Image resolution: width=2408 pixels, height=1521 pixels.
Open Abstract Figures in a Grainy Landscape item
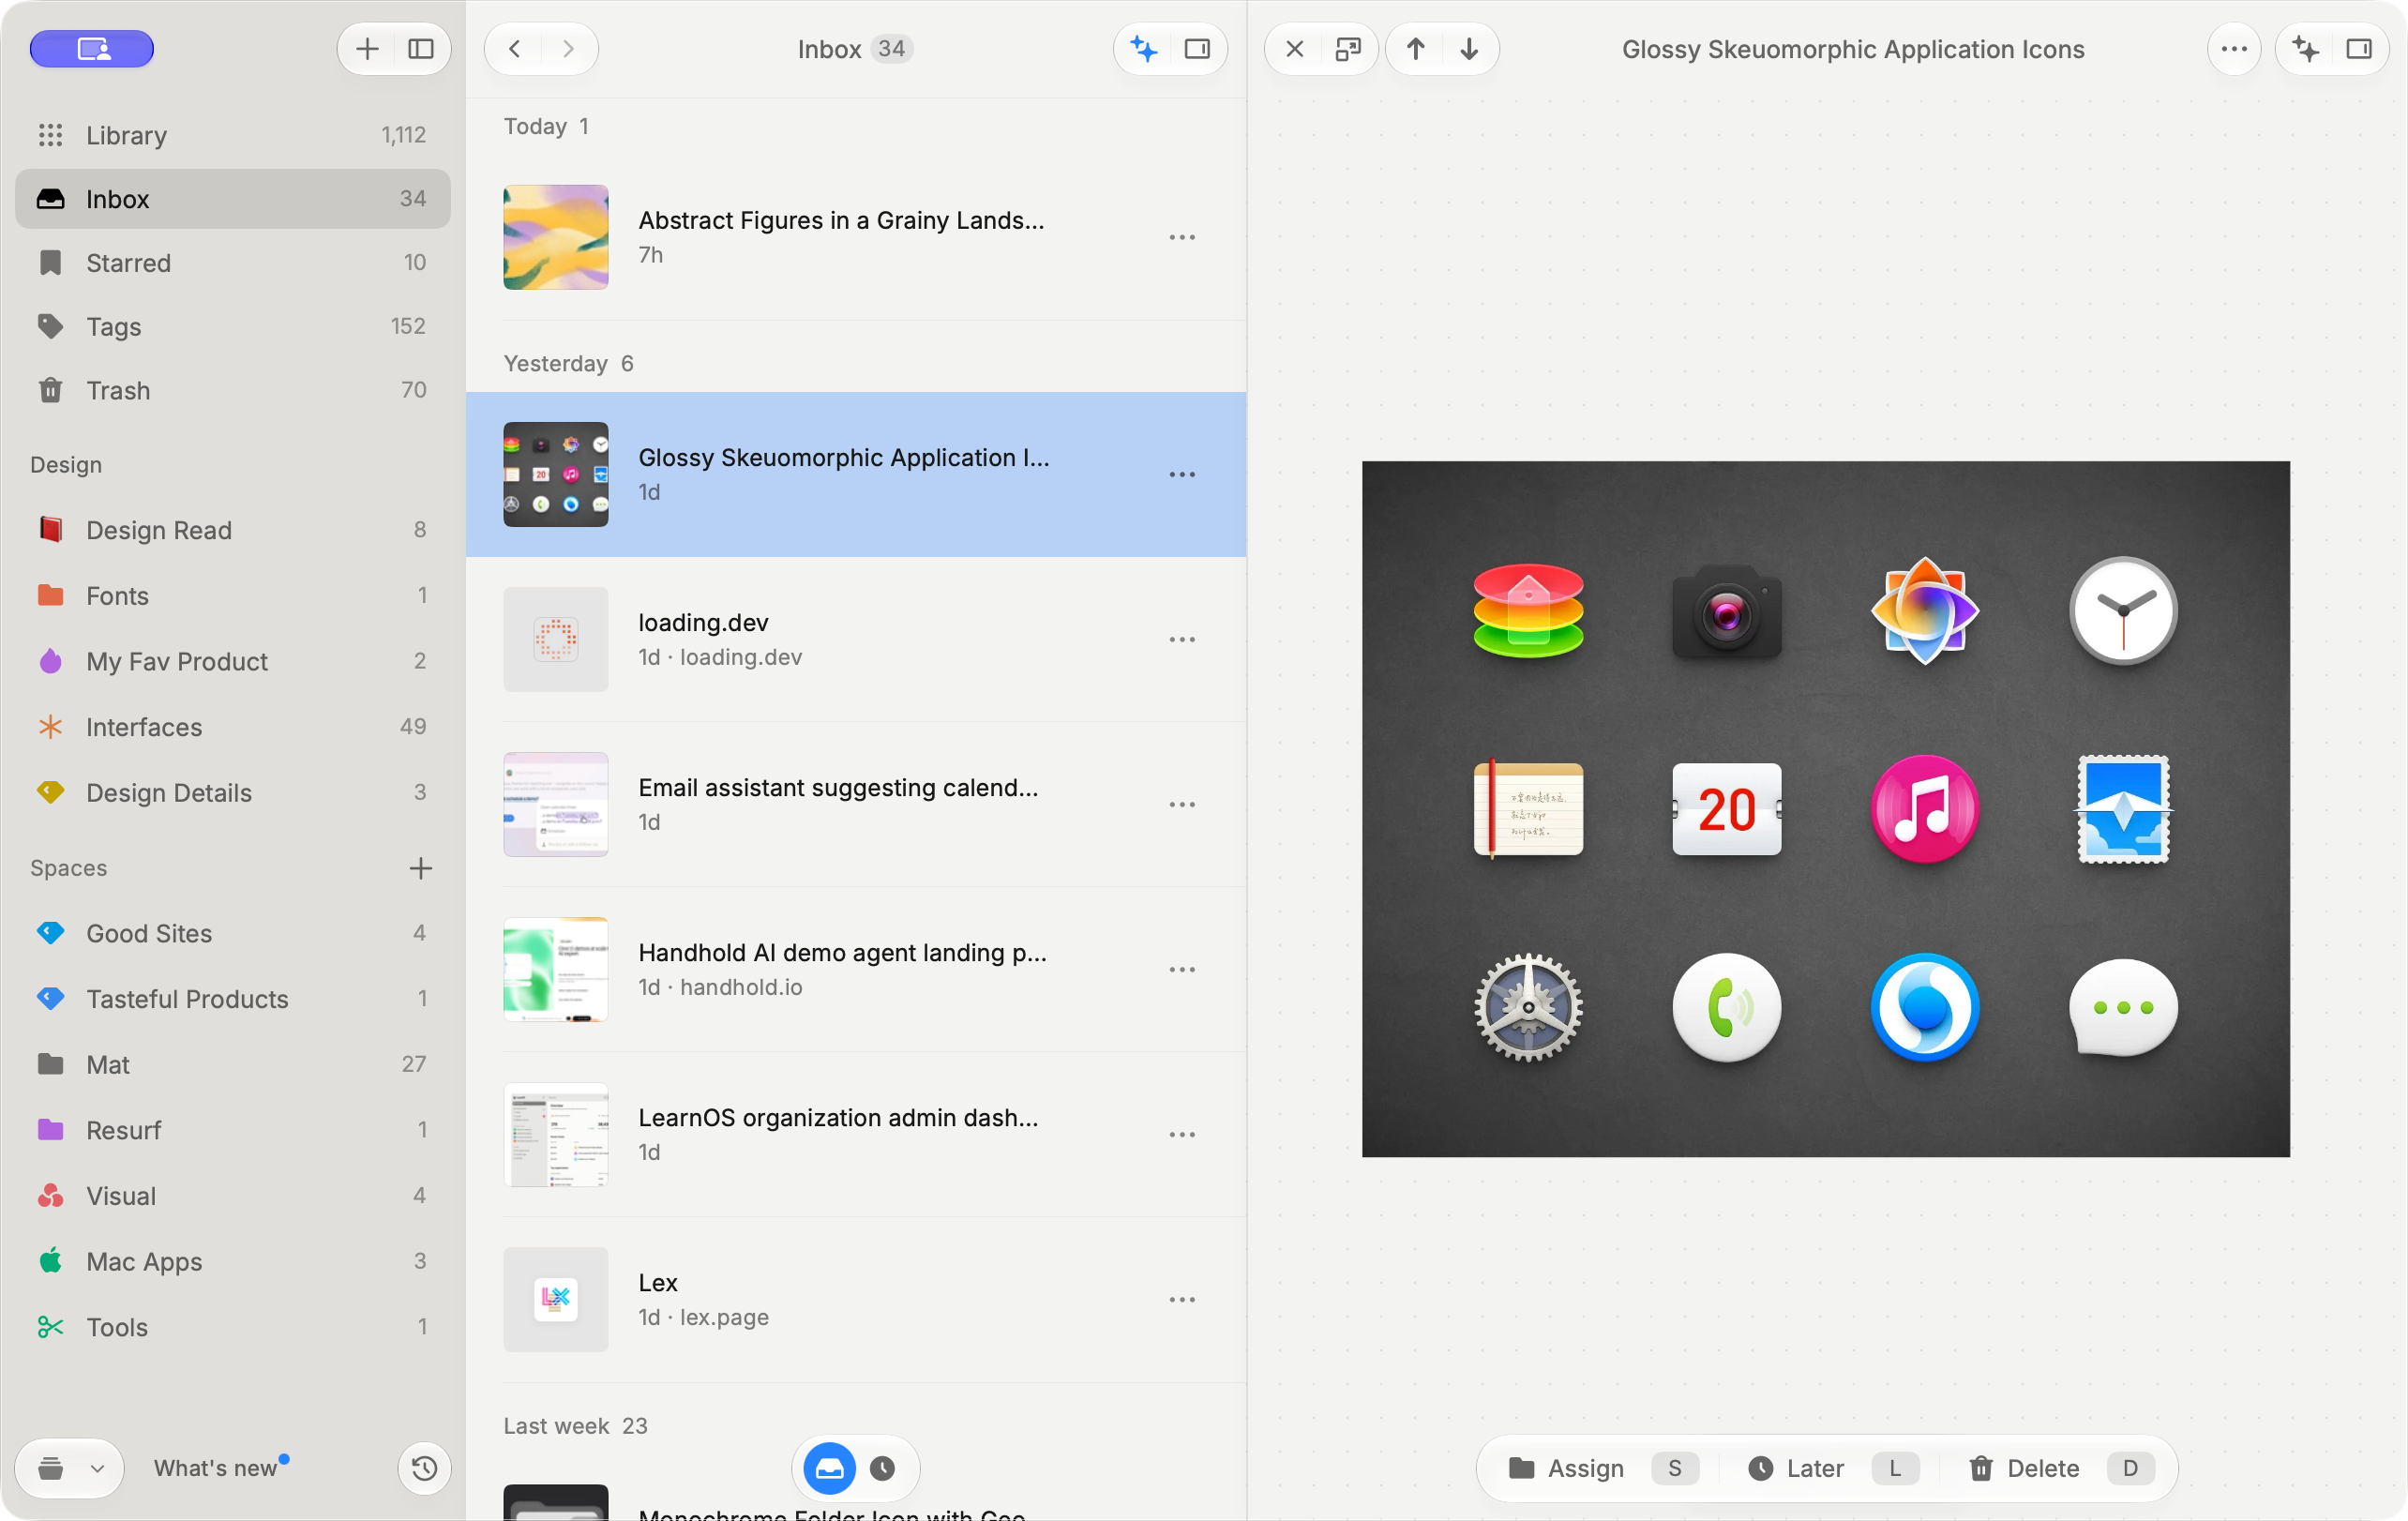(x=856, y=237)
